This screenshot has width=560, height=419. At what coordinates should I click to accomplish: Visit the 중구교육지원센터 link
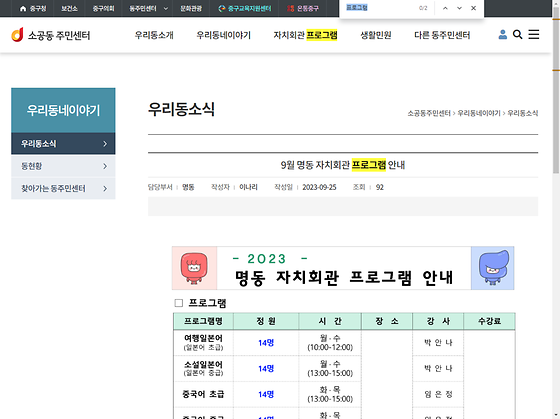pos(245,8)
